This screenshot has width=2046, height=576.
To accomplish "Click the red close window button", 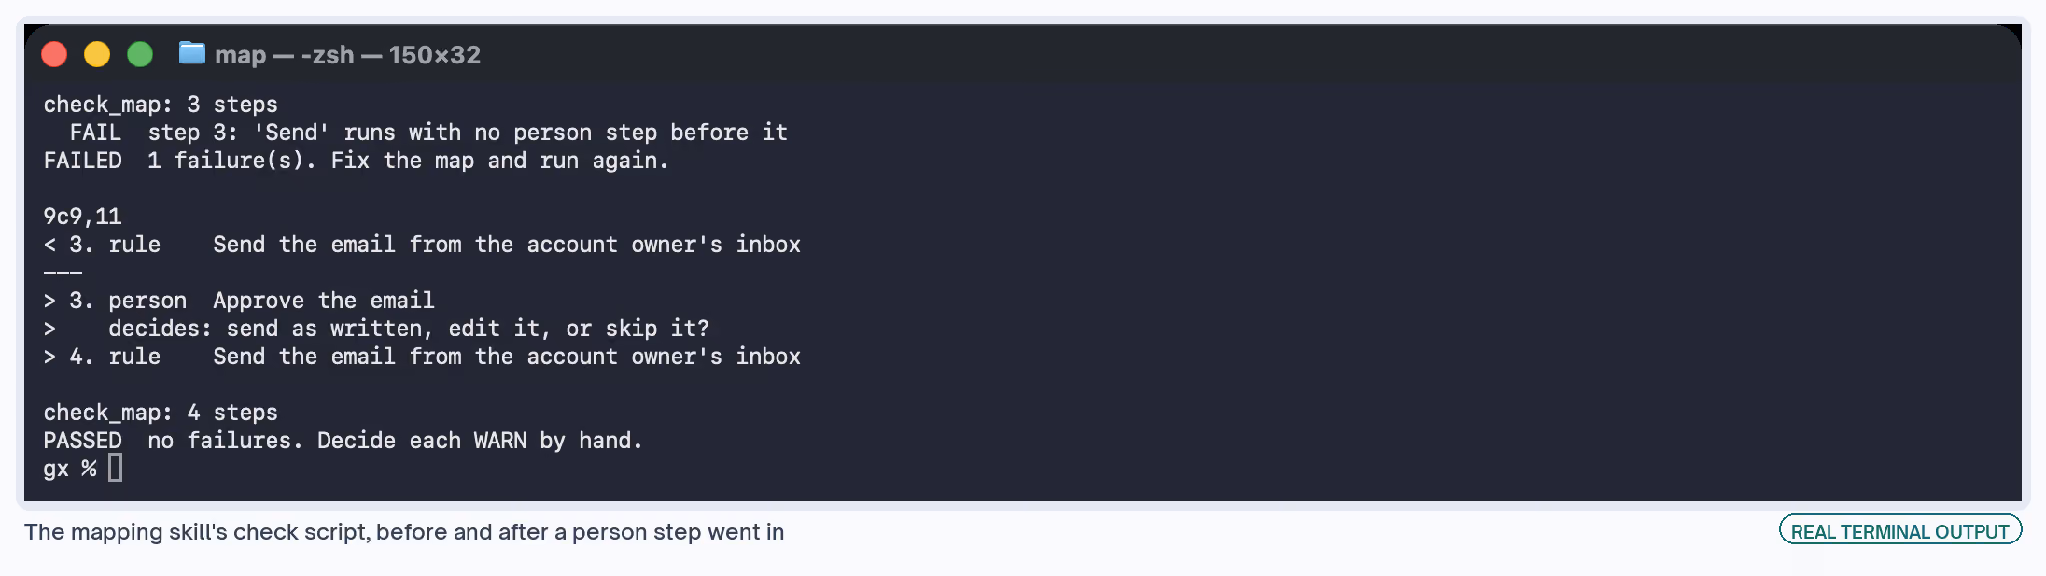I will pyautogui.click(x=54, y=54).
